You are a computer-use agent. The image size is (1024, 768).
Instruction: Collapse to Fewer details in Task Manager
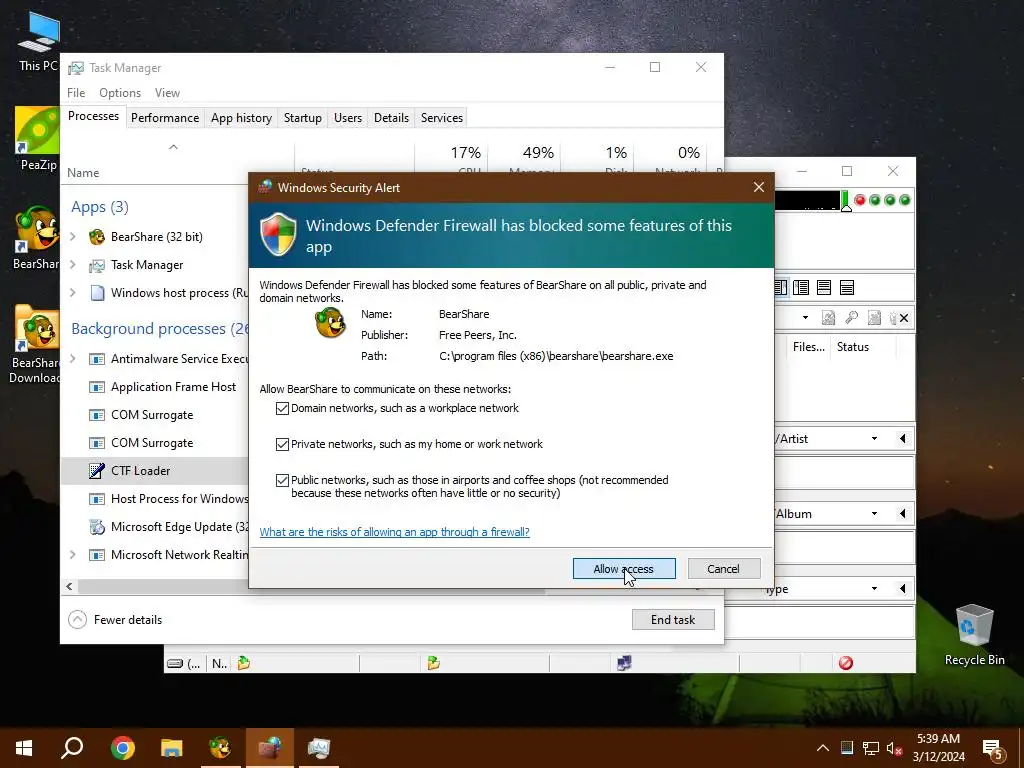click(116, 620)
